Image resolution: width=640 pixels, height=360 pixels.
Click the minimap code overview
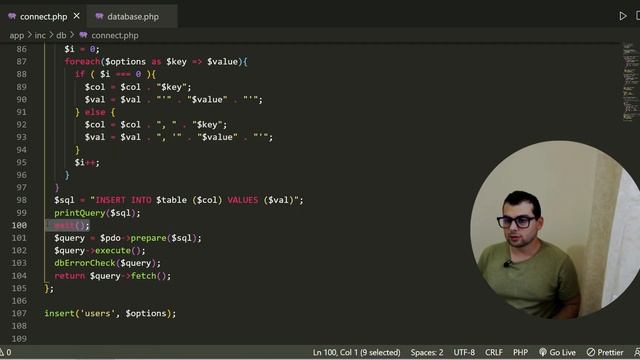click(630, 82)
